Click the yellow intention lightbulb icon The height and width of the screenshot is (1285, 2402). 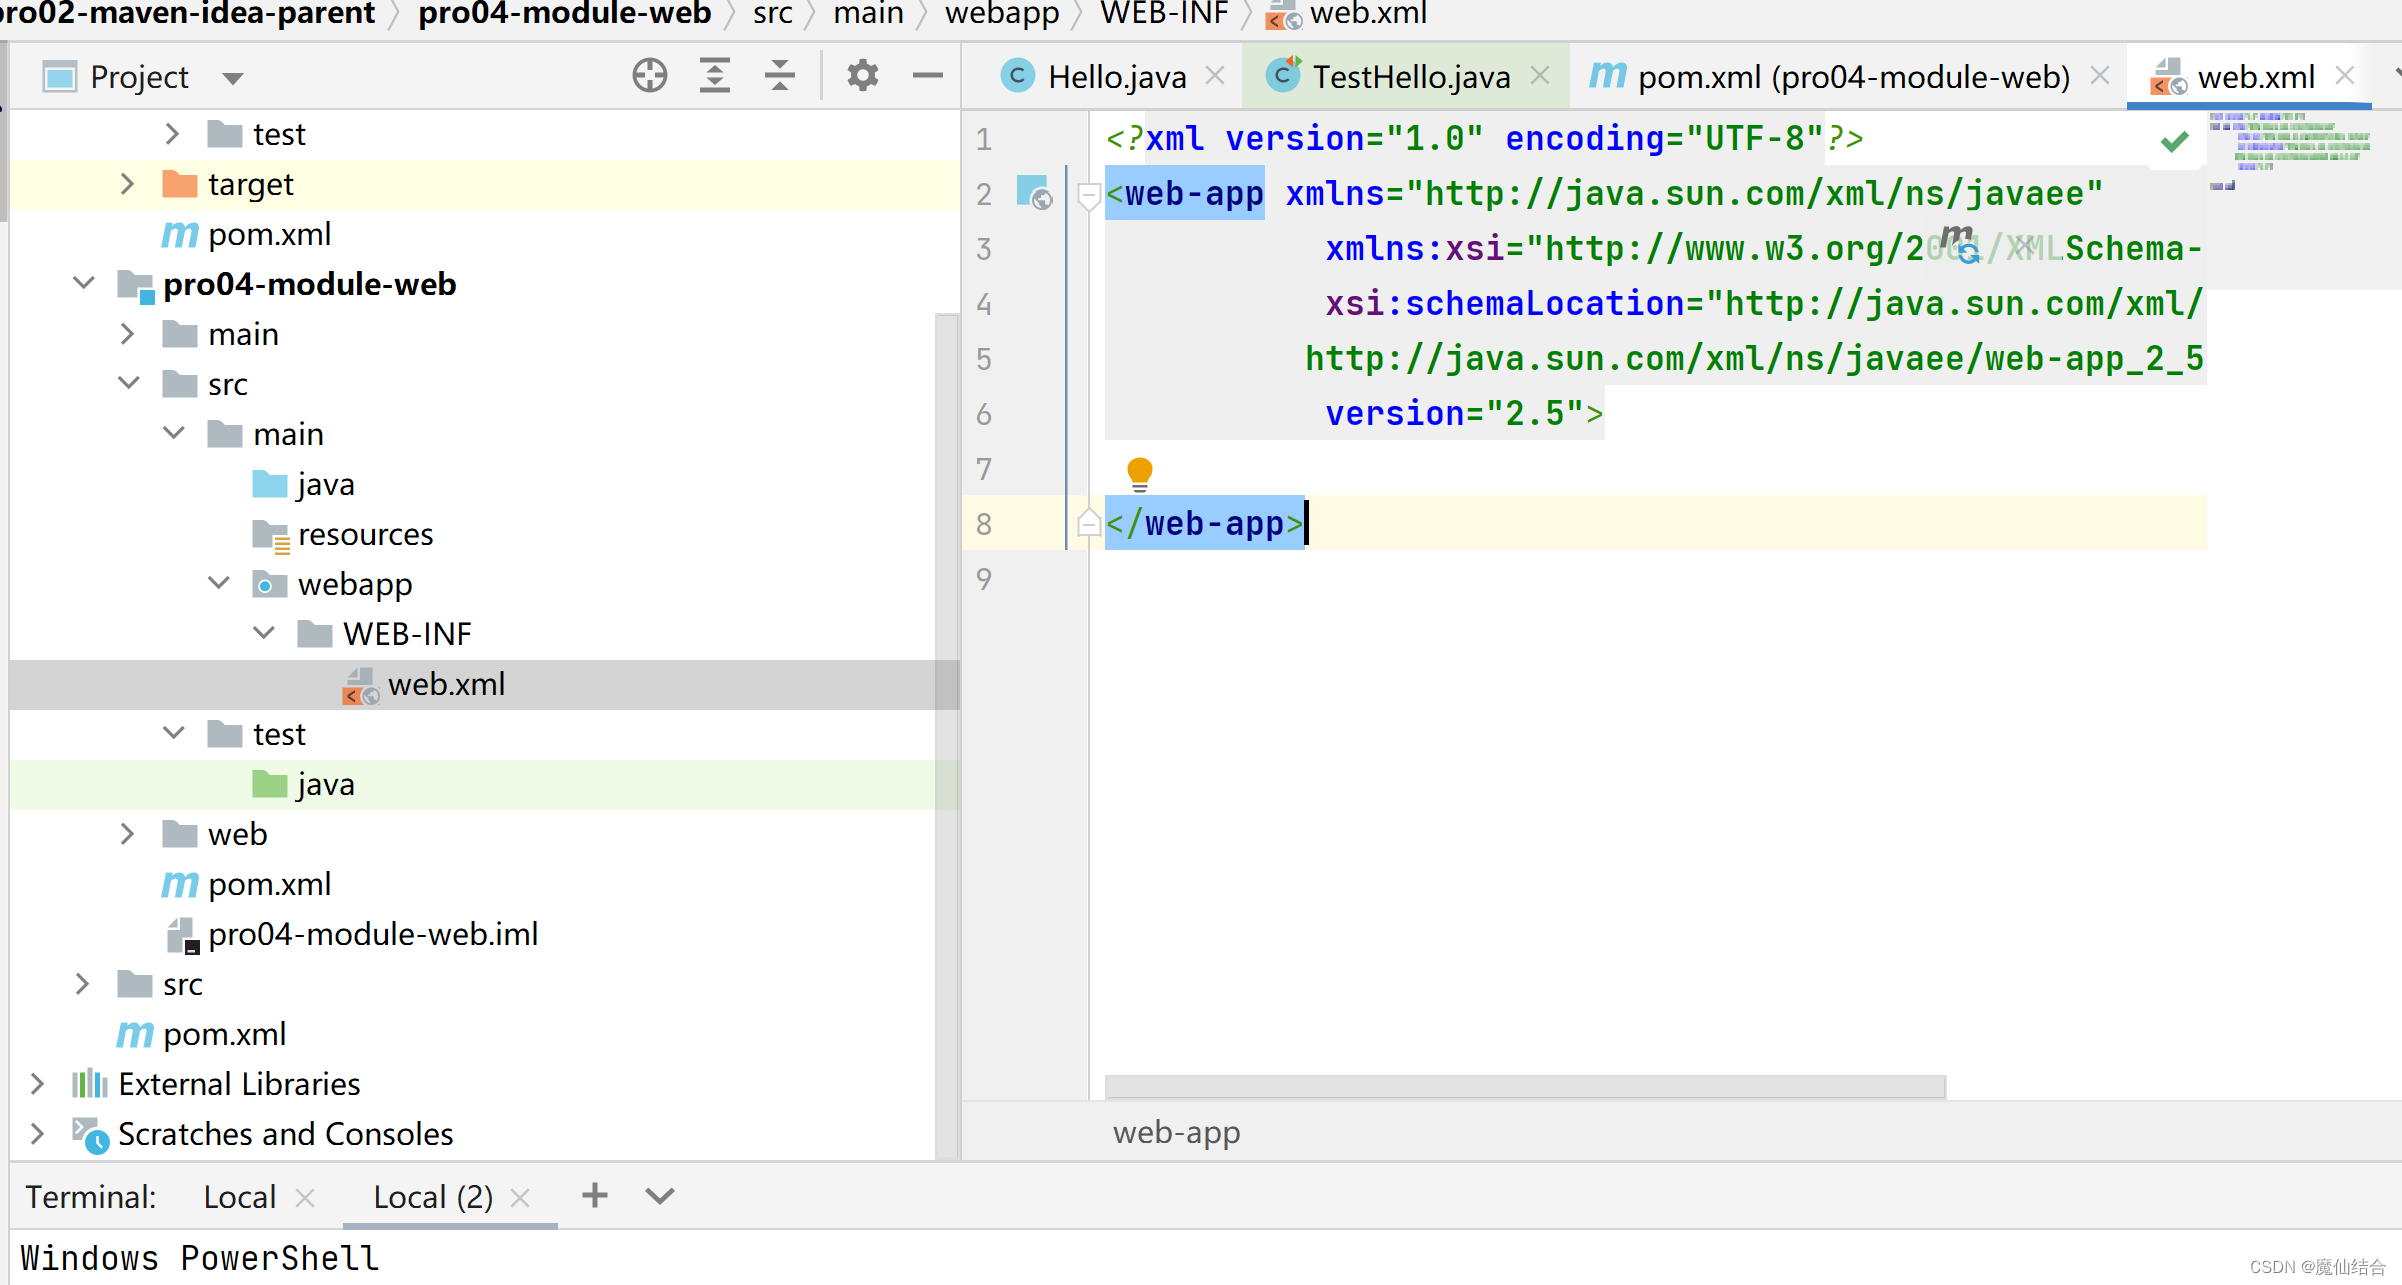tap(1140, 474)
